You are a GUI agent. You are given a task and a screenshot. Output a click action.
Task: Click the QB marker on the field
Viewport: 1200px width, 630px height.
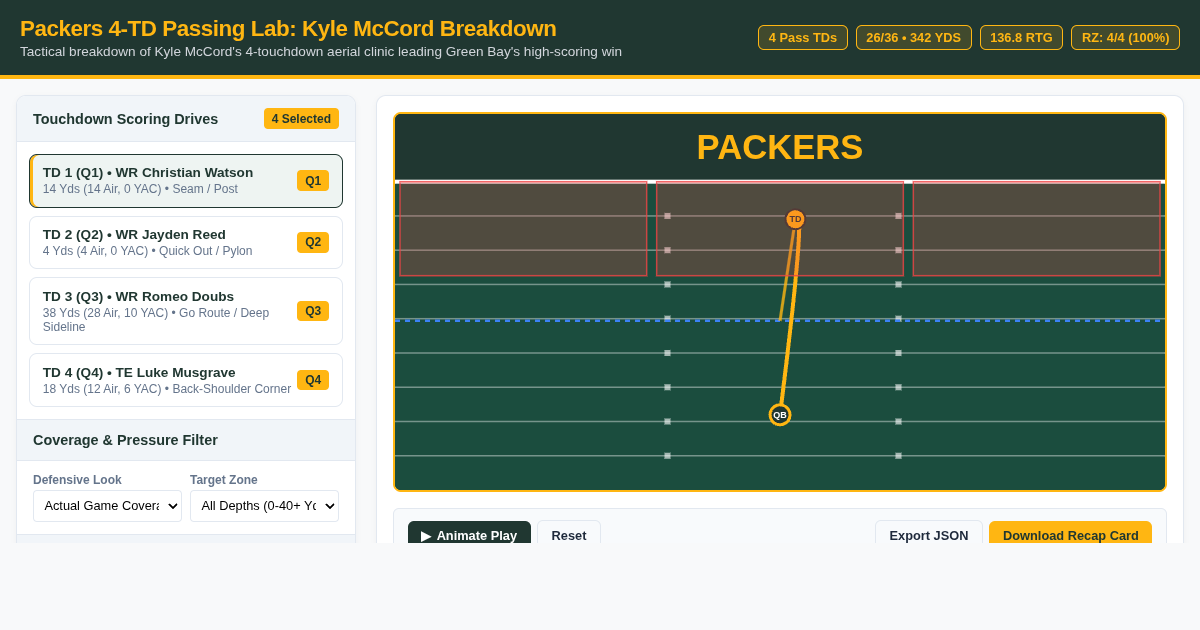pos(780,415)
